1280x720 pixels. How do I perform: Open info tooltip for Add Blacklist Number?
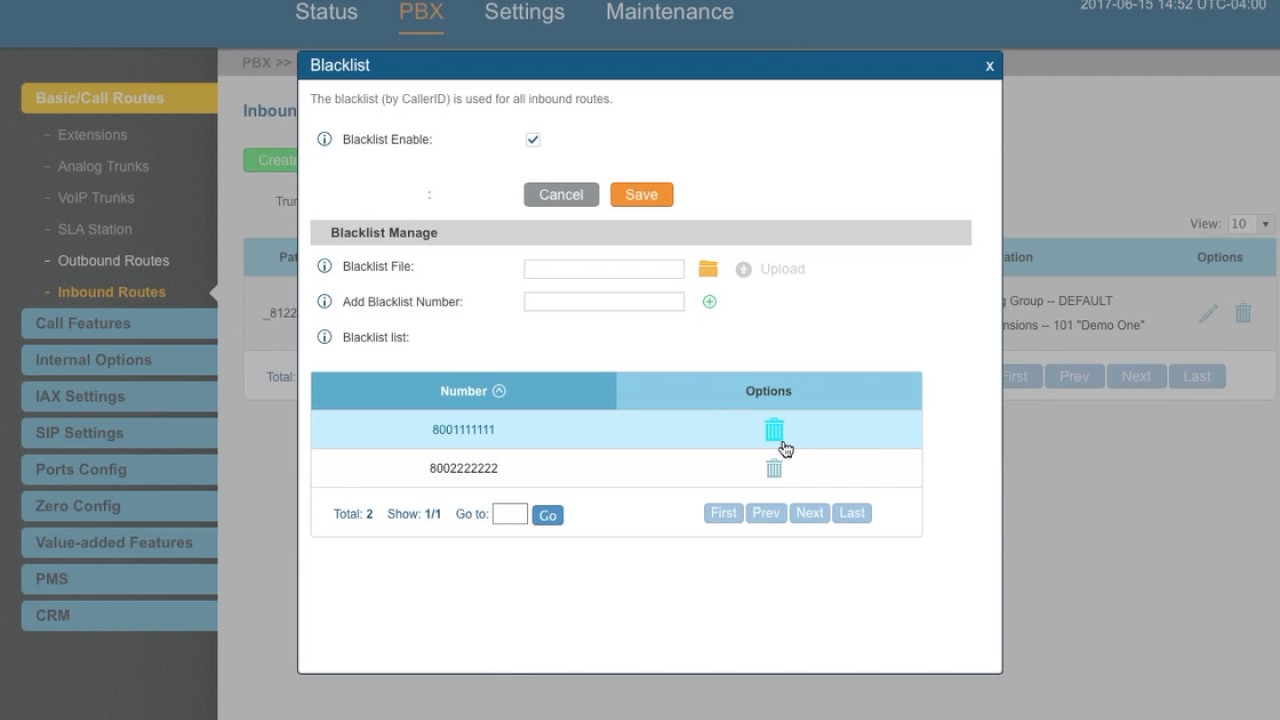[324, 301]
